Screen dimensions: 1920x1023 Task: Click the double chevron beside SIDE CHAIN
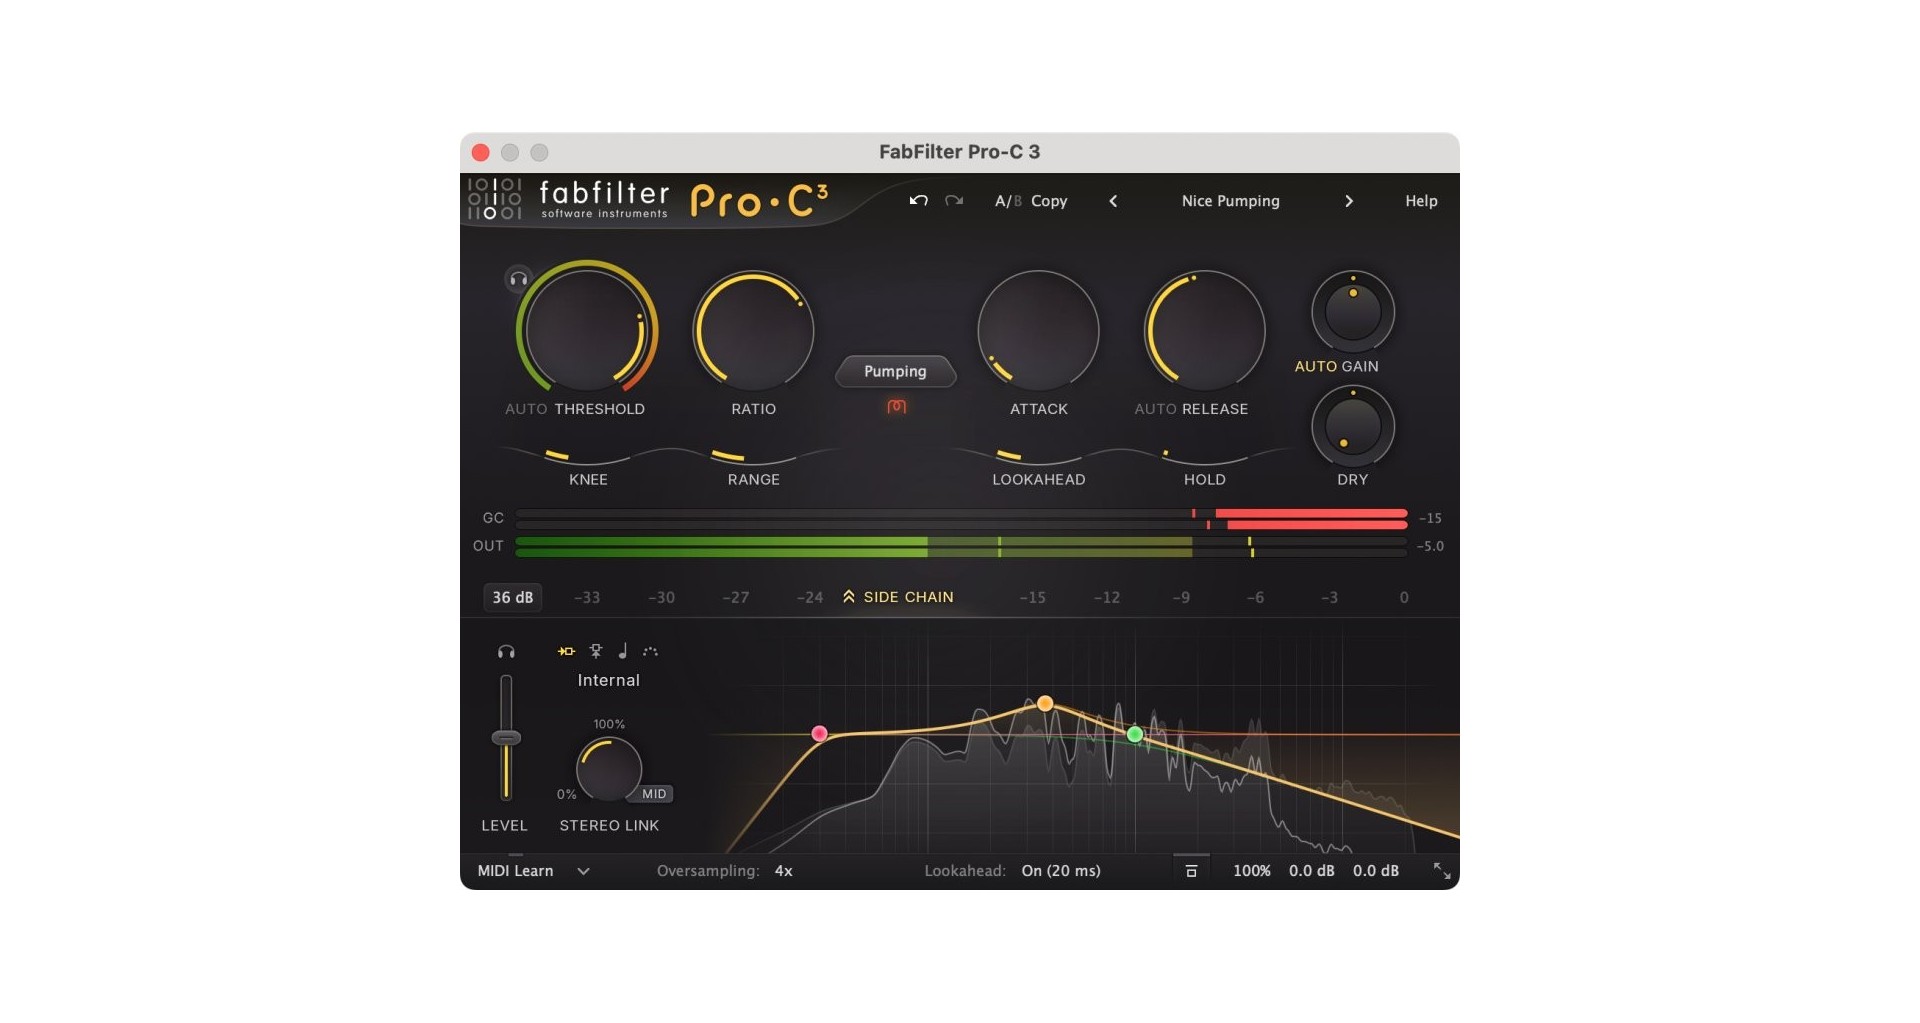click(849, 597)
